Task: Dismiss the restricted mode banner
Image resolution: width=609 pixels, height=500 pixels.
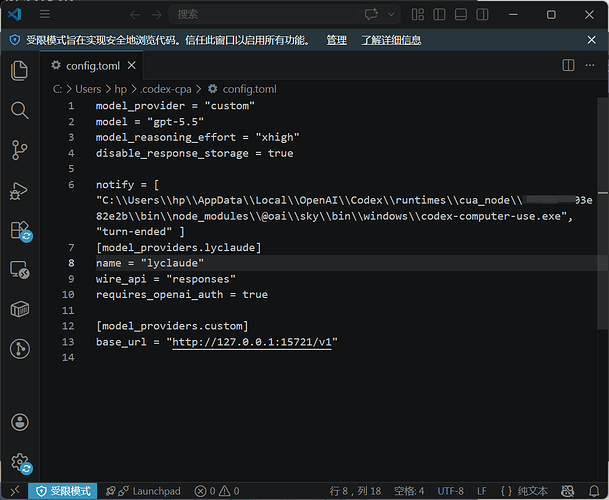Action: 591,40
